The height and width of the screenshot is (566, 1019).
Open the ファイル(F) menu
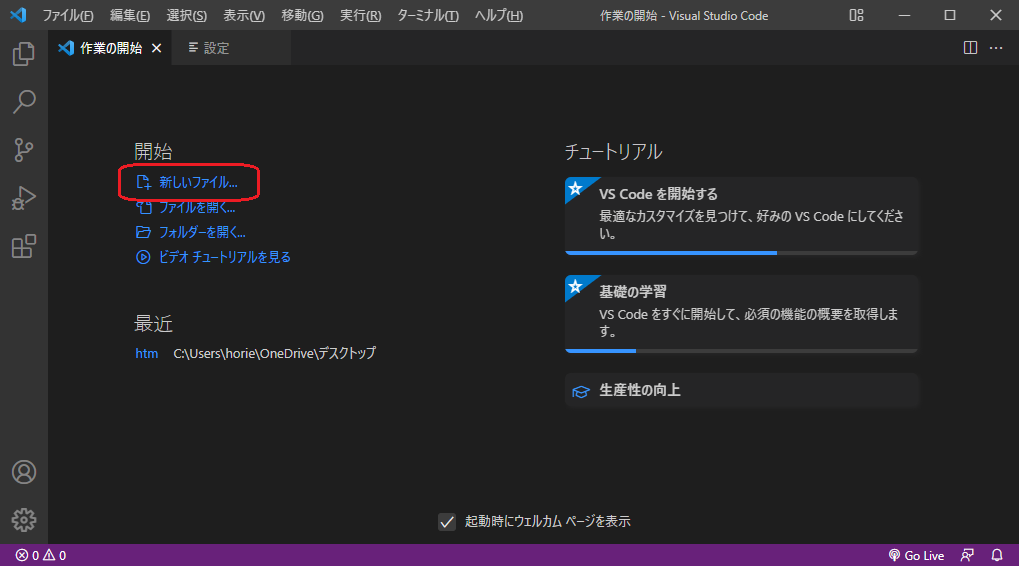(x=68, y=16)
